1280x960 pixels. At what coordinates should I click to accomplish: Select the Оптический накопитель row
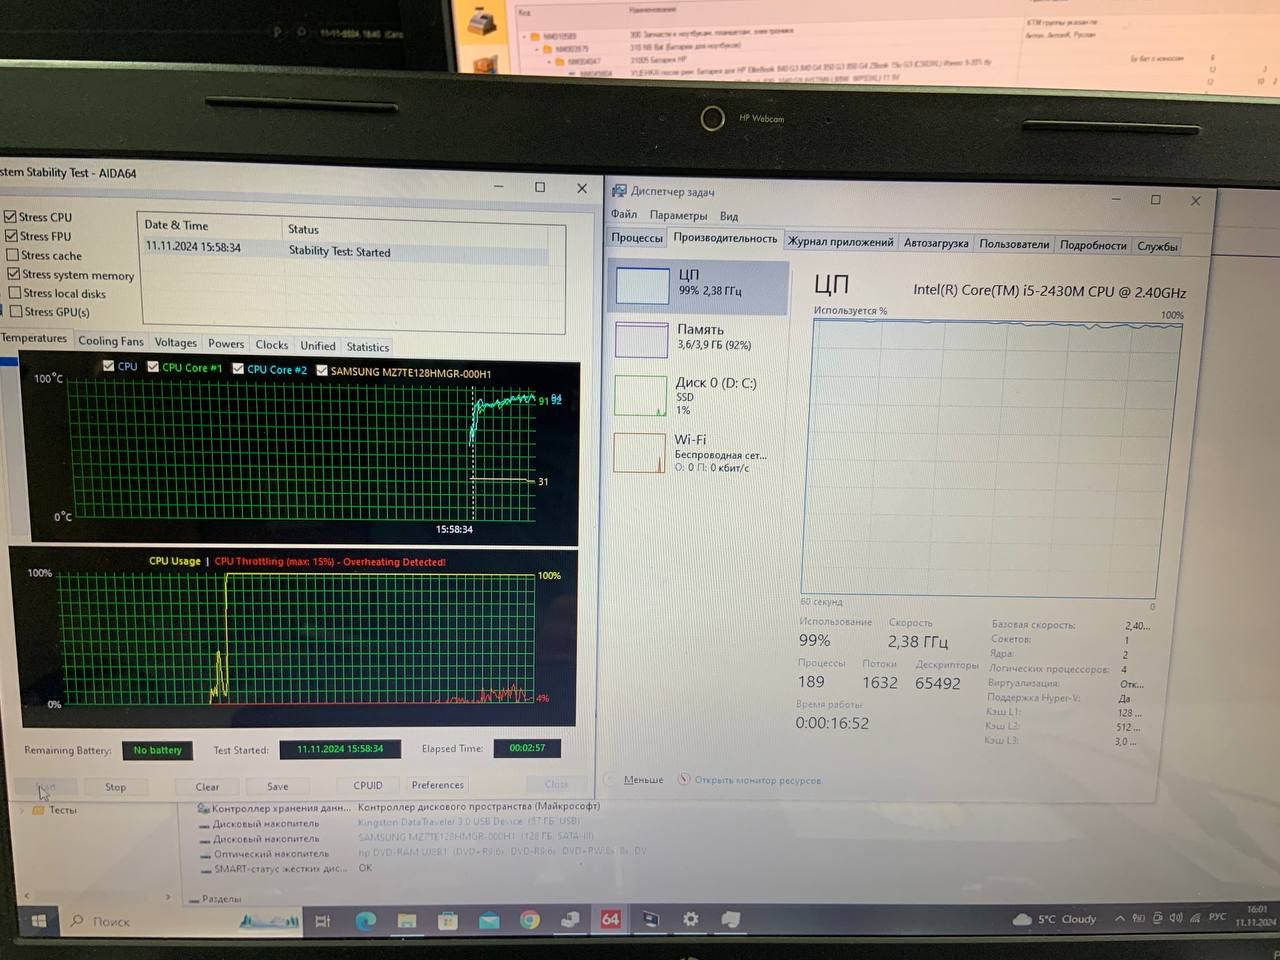pos(425,853)
